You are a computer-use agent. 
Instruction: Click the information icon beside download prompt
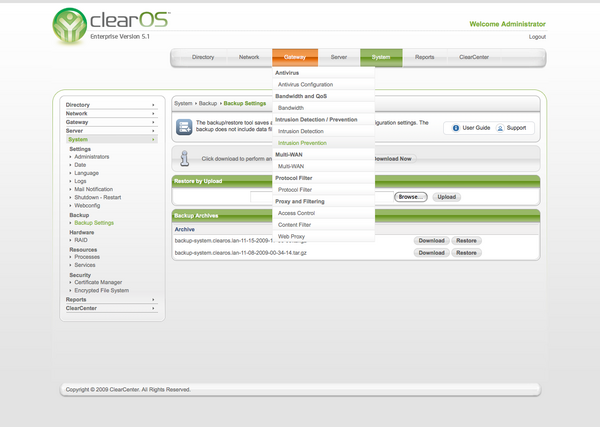[x=185, y=158]
